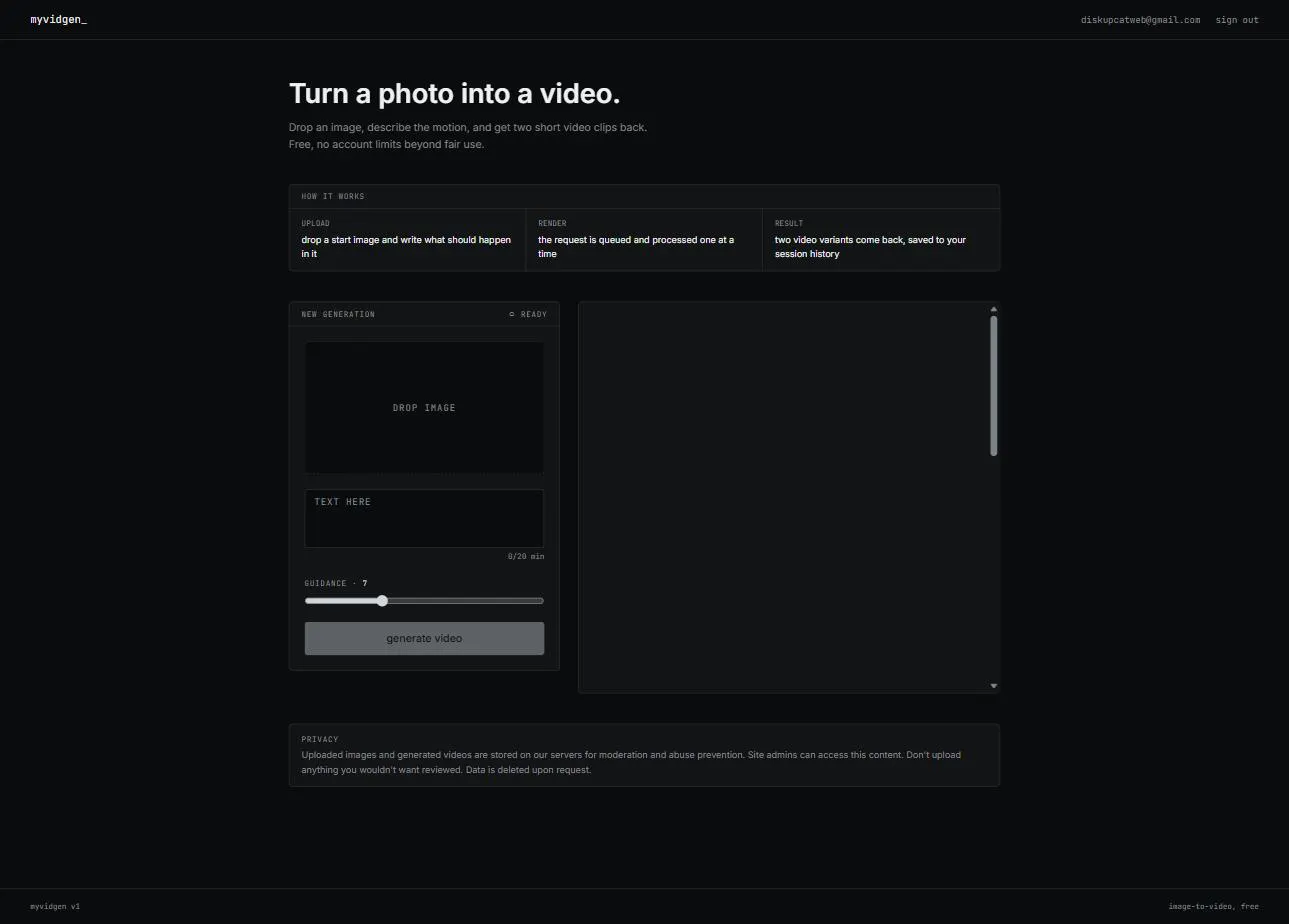The width and height of the screenshot is (1289, 924).
Task: Click the results panel scroll-down arrow
Action: tap(994, 686)
